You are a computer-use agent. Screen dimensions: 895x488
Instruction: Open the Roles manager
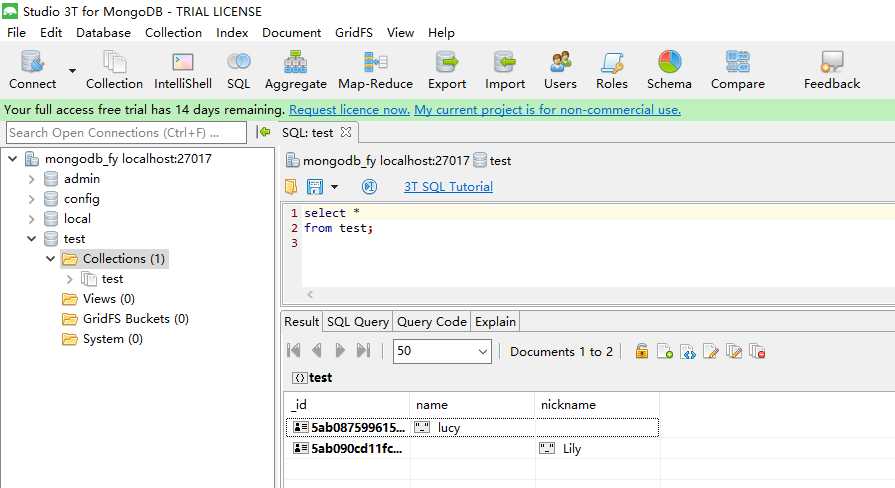611,70
